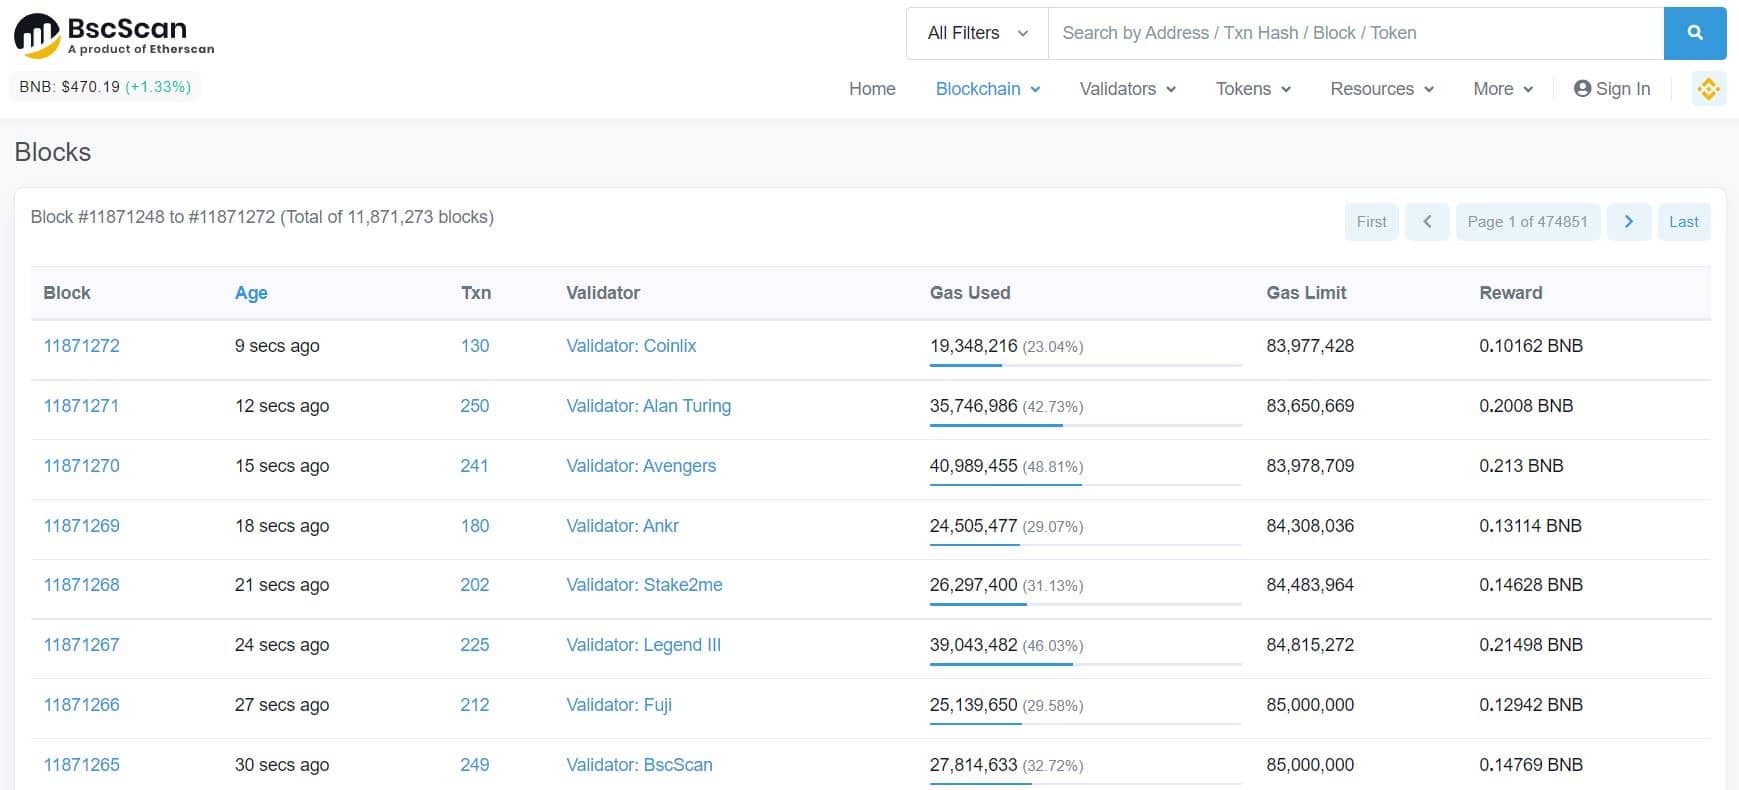Viewport: 1739px width, 790px height.
Task: Go to next page arrow
Action: click(x=1629, y=222)
